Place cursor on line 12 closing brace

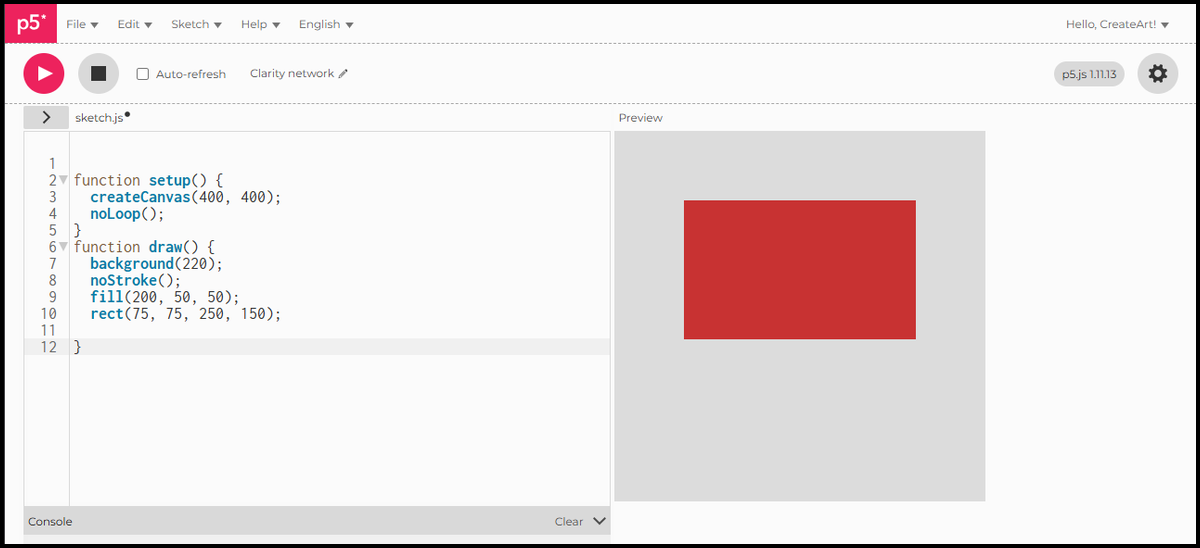tap(77, 347)
